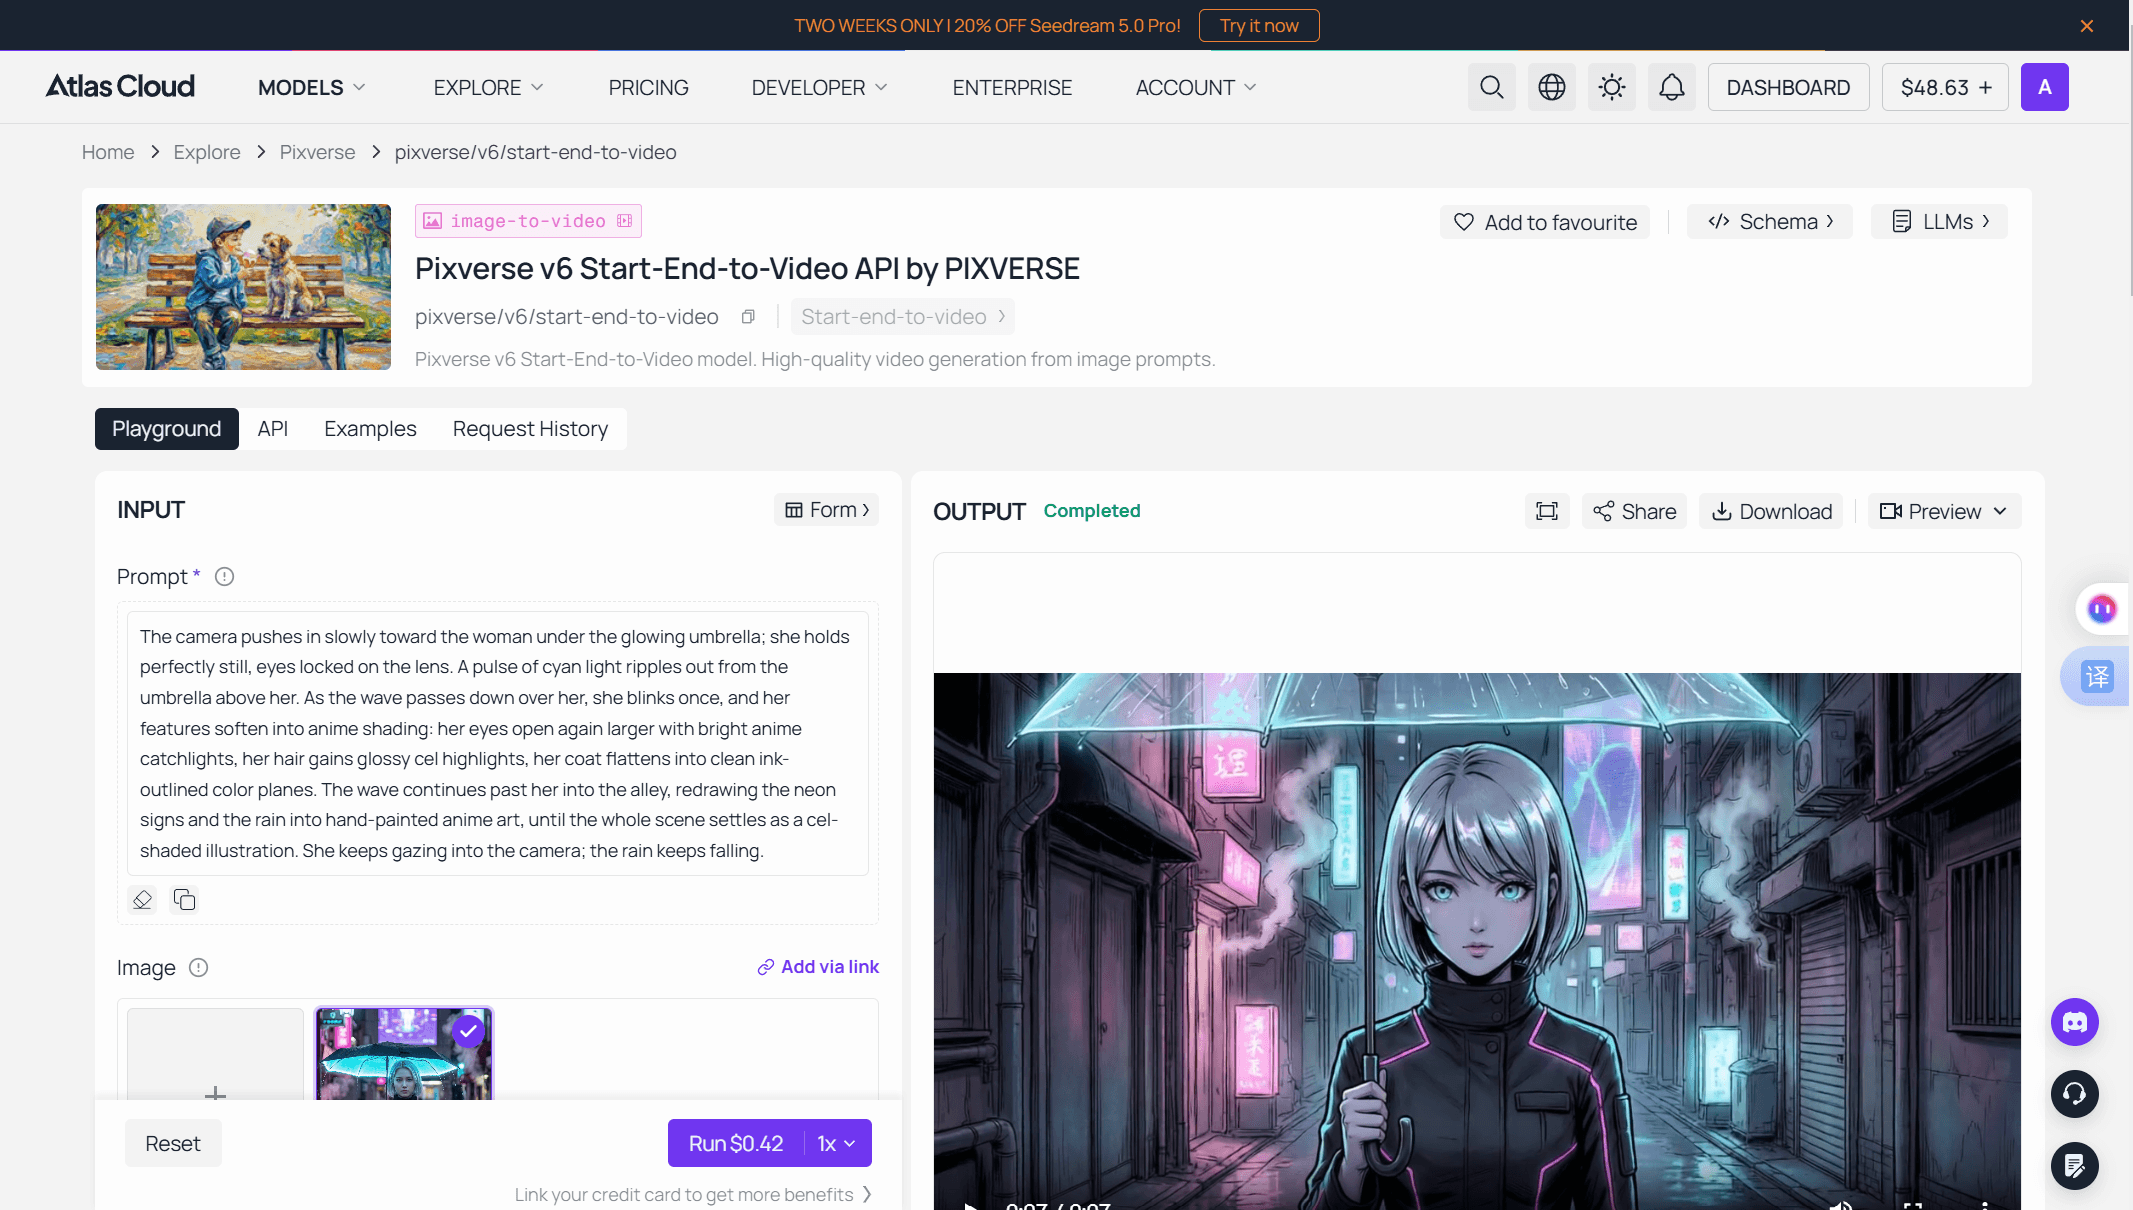Click the prompt info icon

[225, 577]
